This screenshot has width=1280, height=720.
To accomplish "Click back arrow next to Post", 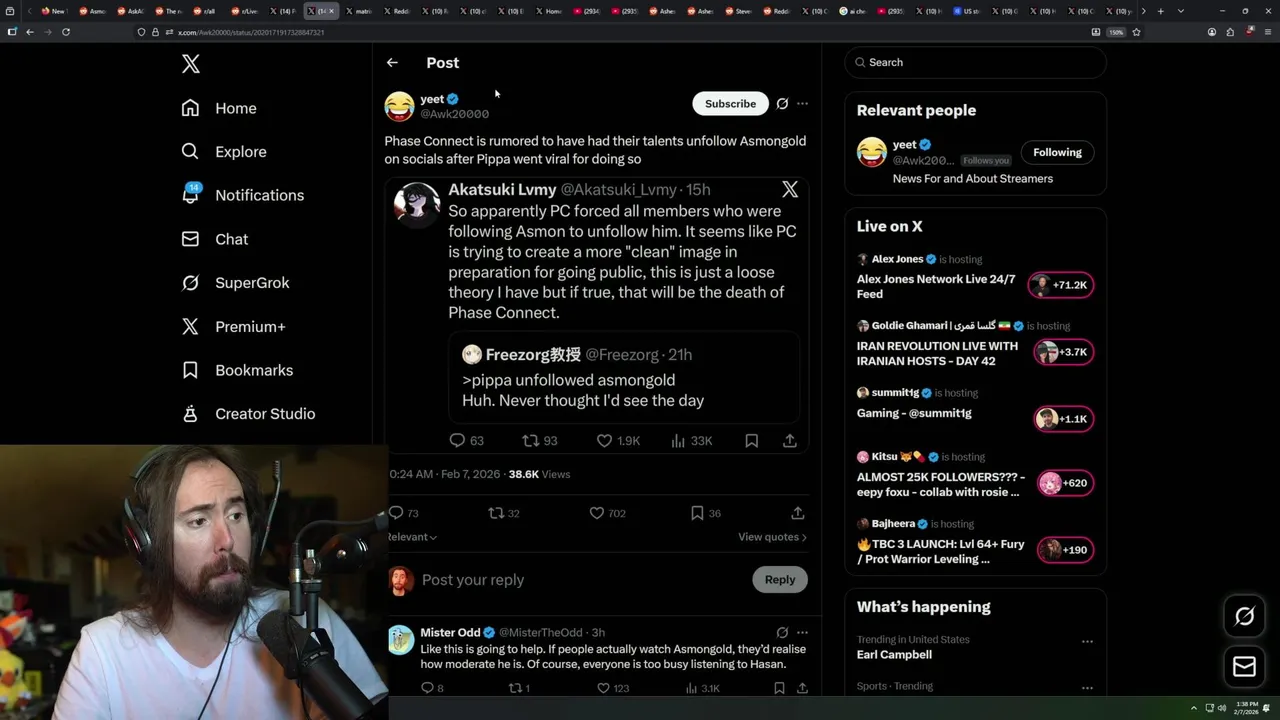I will click(392, 62).
